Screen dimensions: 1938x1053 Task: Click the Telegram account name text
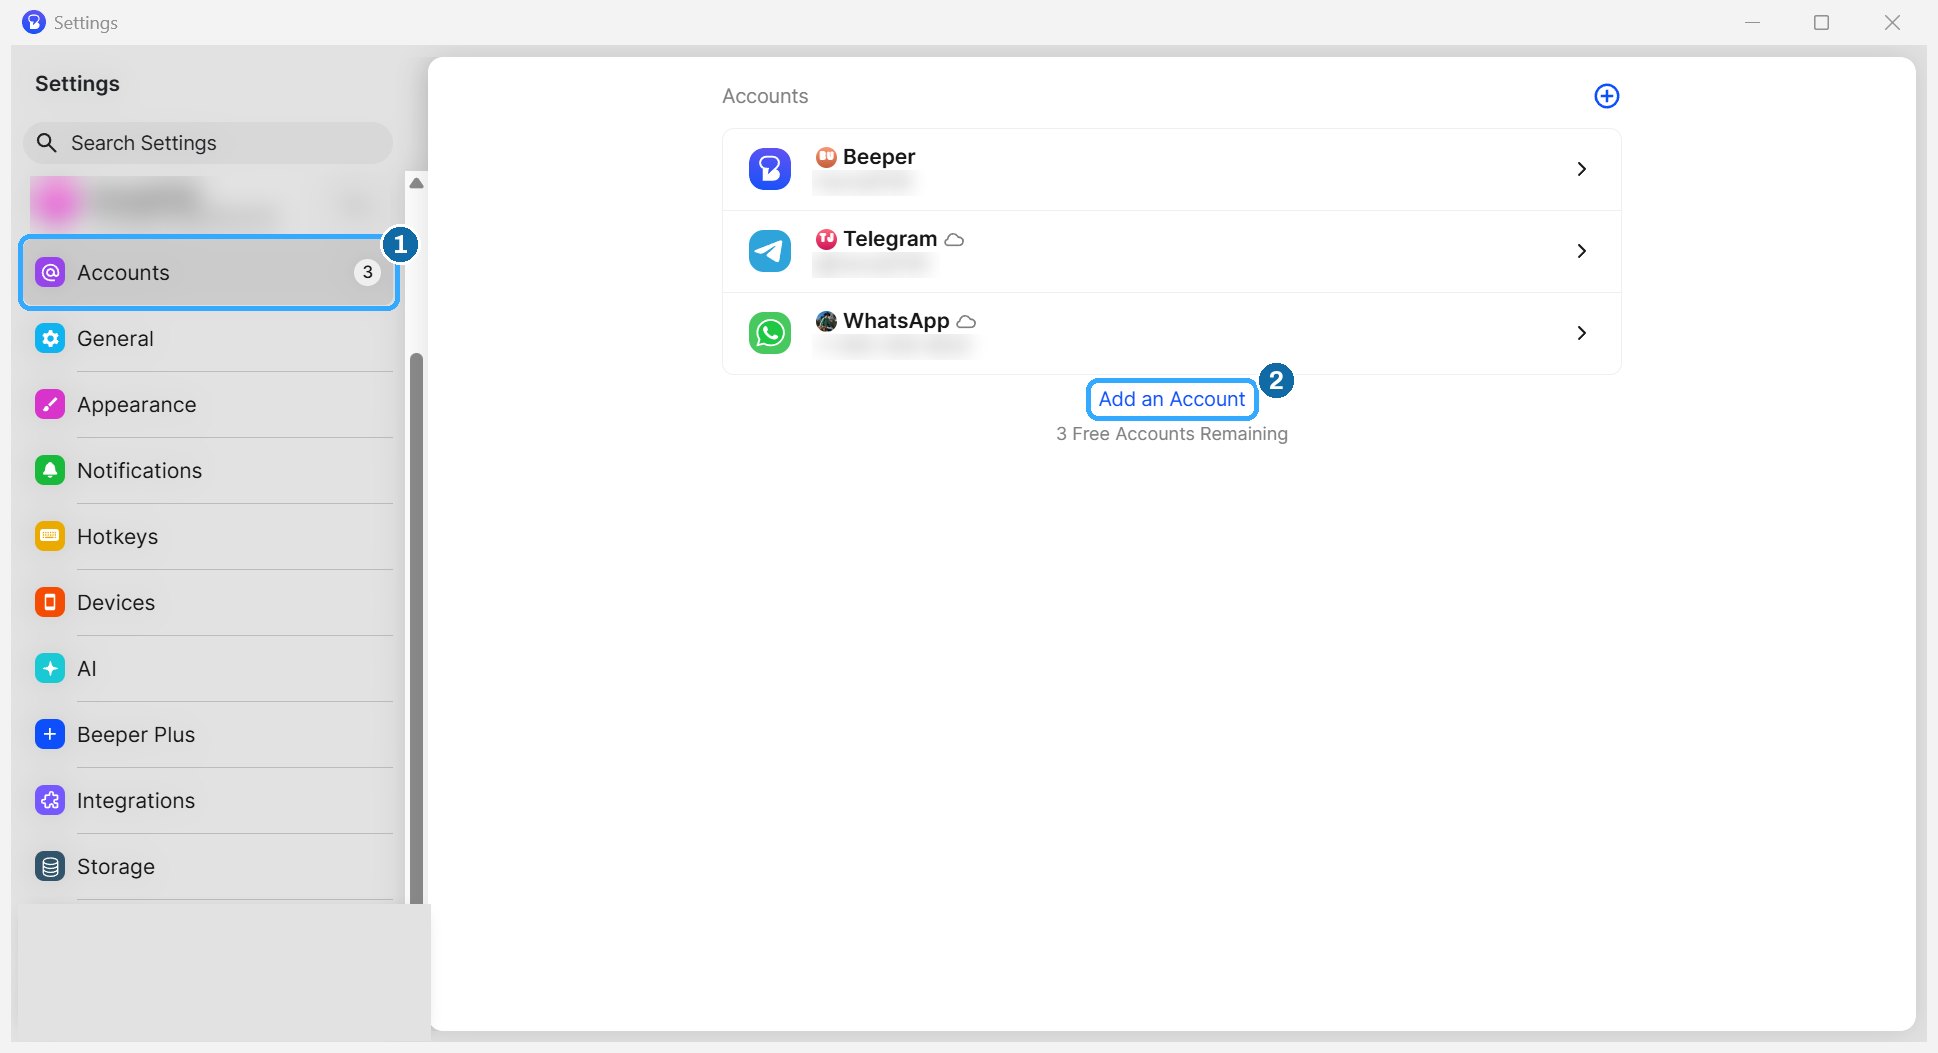[x=890, y=239]
